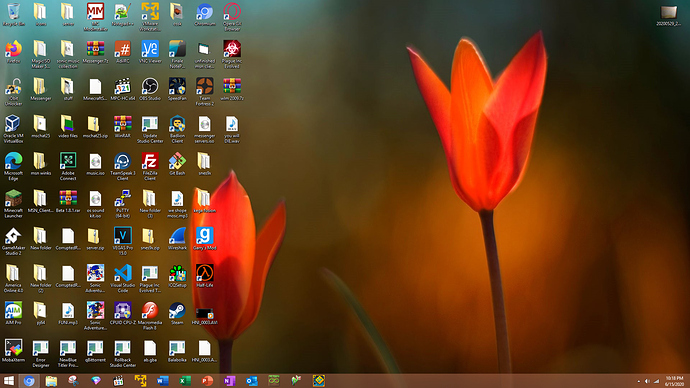Select the OBS Studio desktop icon
690x388 pixels.
[150, 89]
